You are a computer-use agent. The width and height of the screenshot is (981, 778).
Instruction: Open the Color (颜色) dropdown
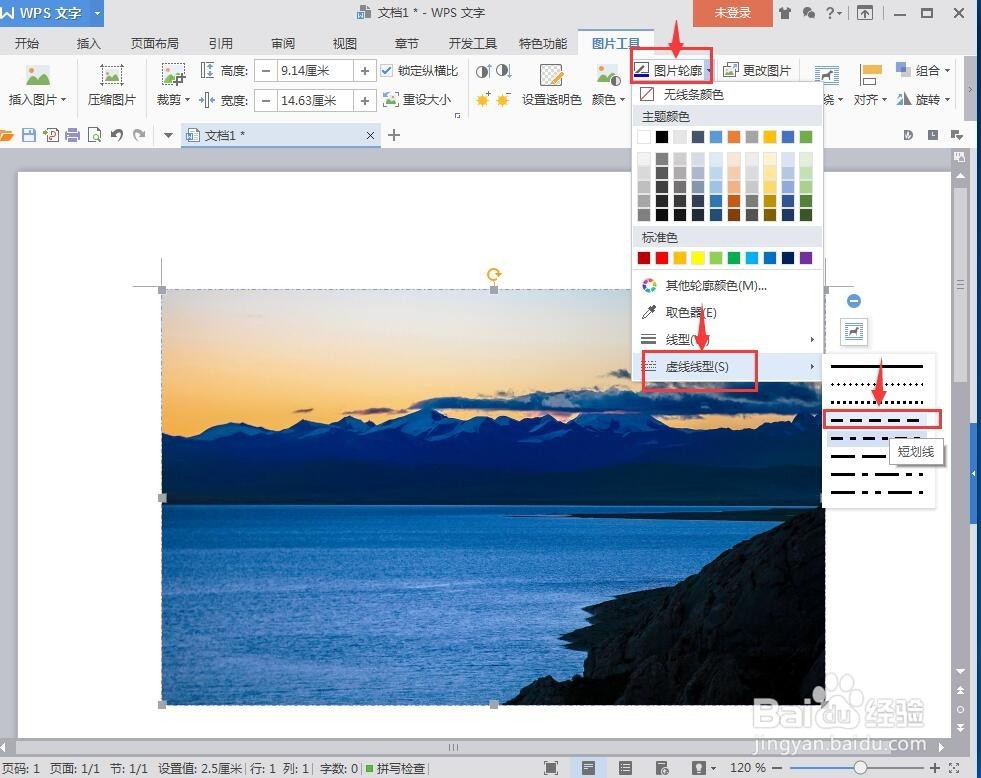(608, 99)
